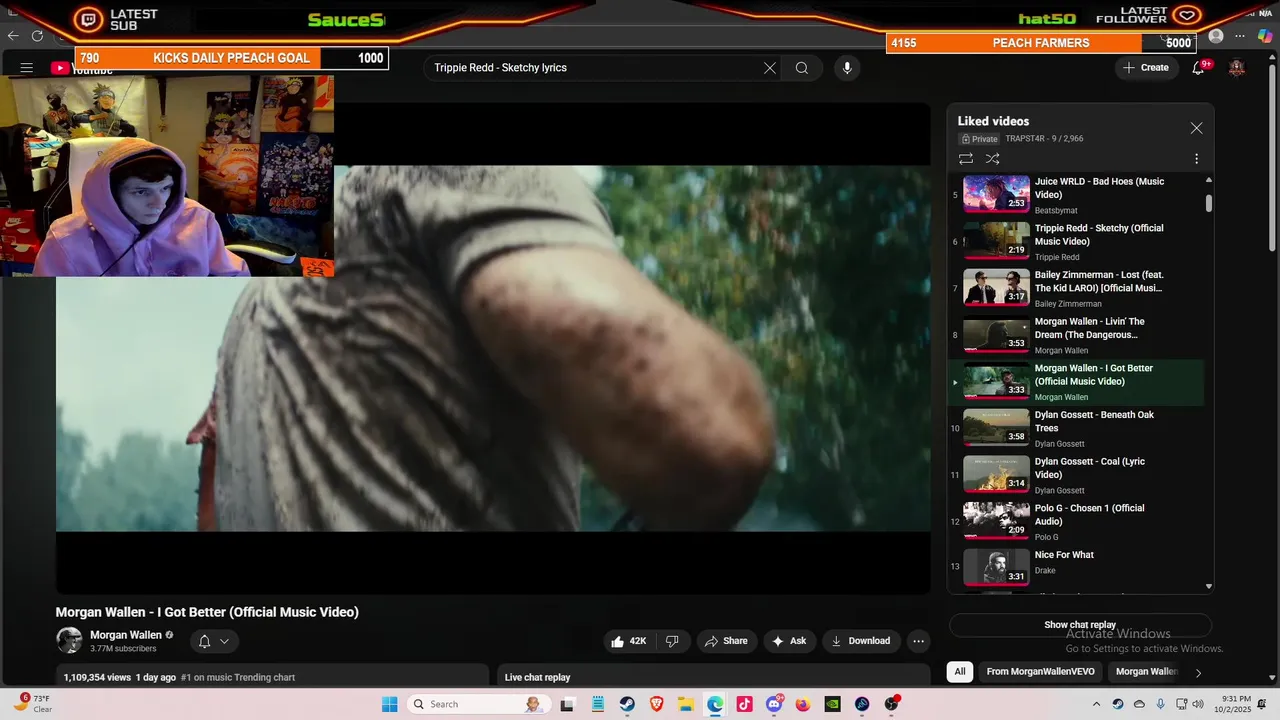
Task: Open the YouTube hamburger guide menu
Action: tap(27, 68)
